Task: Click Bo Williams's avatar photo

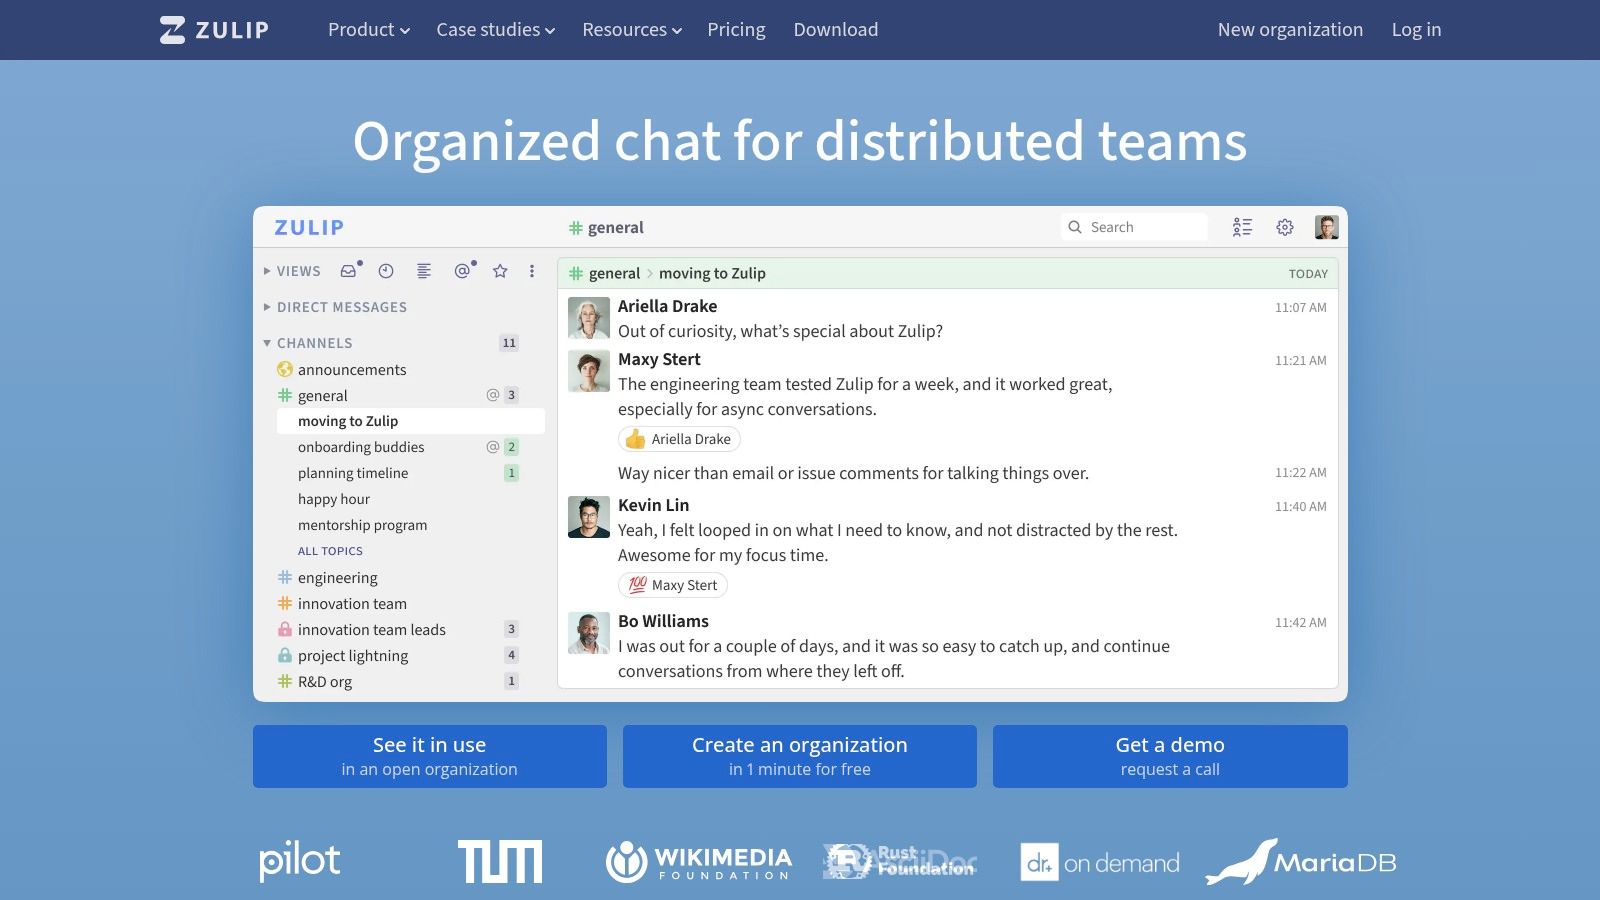Action: tap(589, 633)
